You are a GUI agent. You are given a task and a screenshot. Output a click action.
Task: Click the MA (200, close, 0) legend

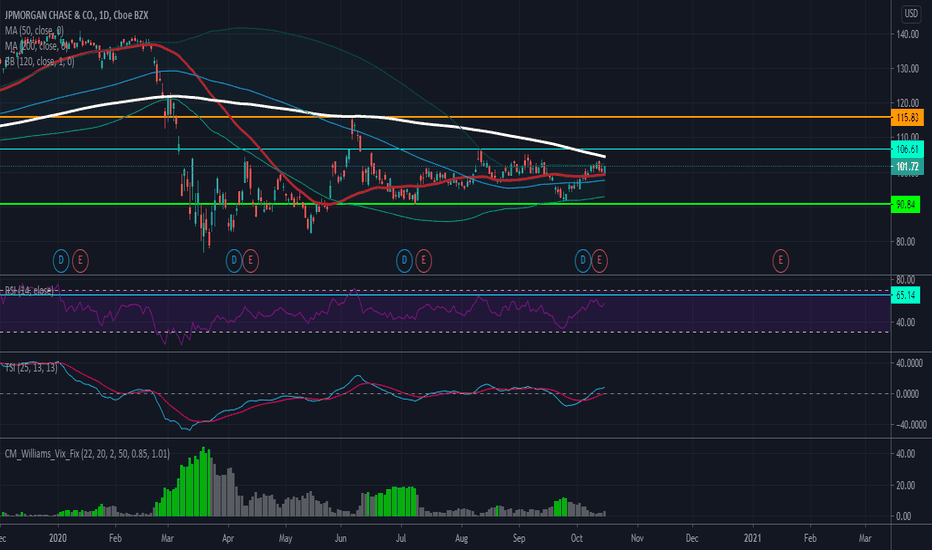coord(36,46)
